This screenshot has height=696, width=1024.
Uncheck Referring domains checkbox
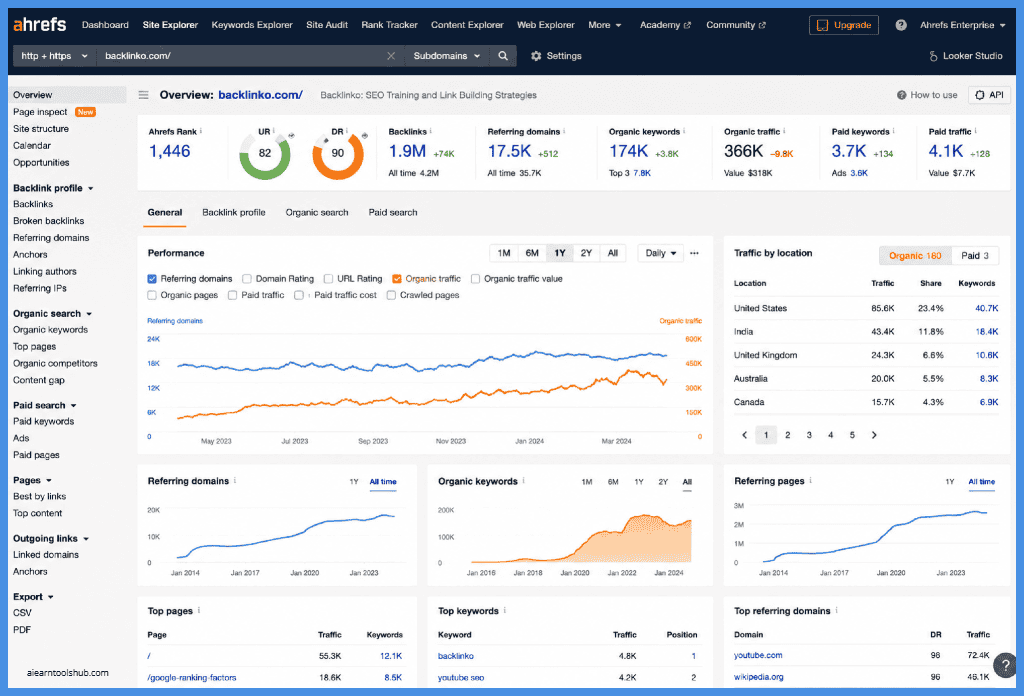pos(152,279)
